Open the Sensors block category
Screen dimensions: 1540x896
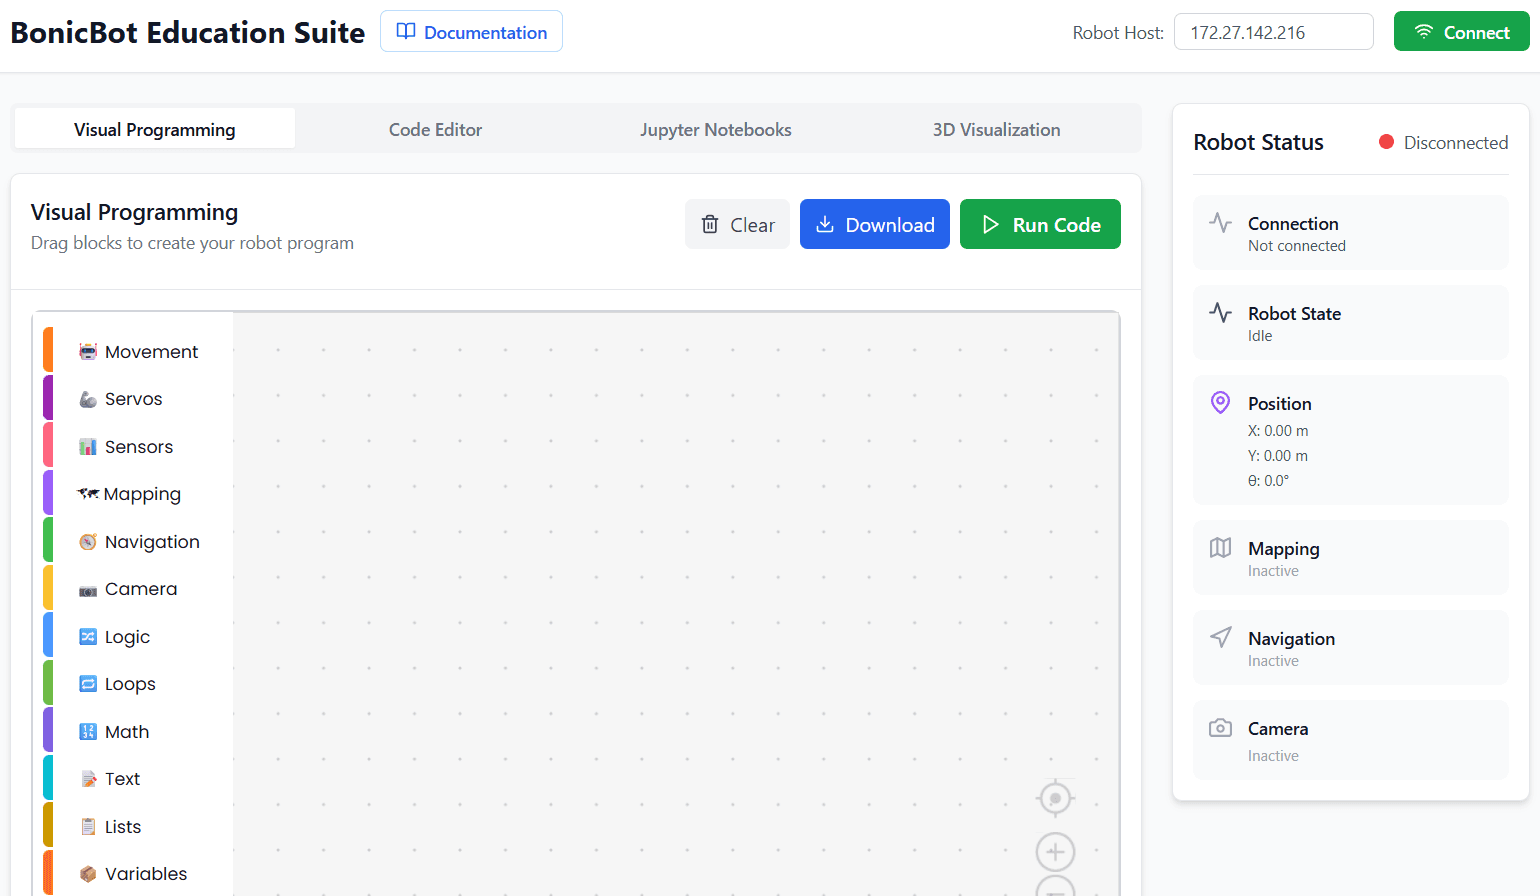[138, 446]
